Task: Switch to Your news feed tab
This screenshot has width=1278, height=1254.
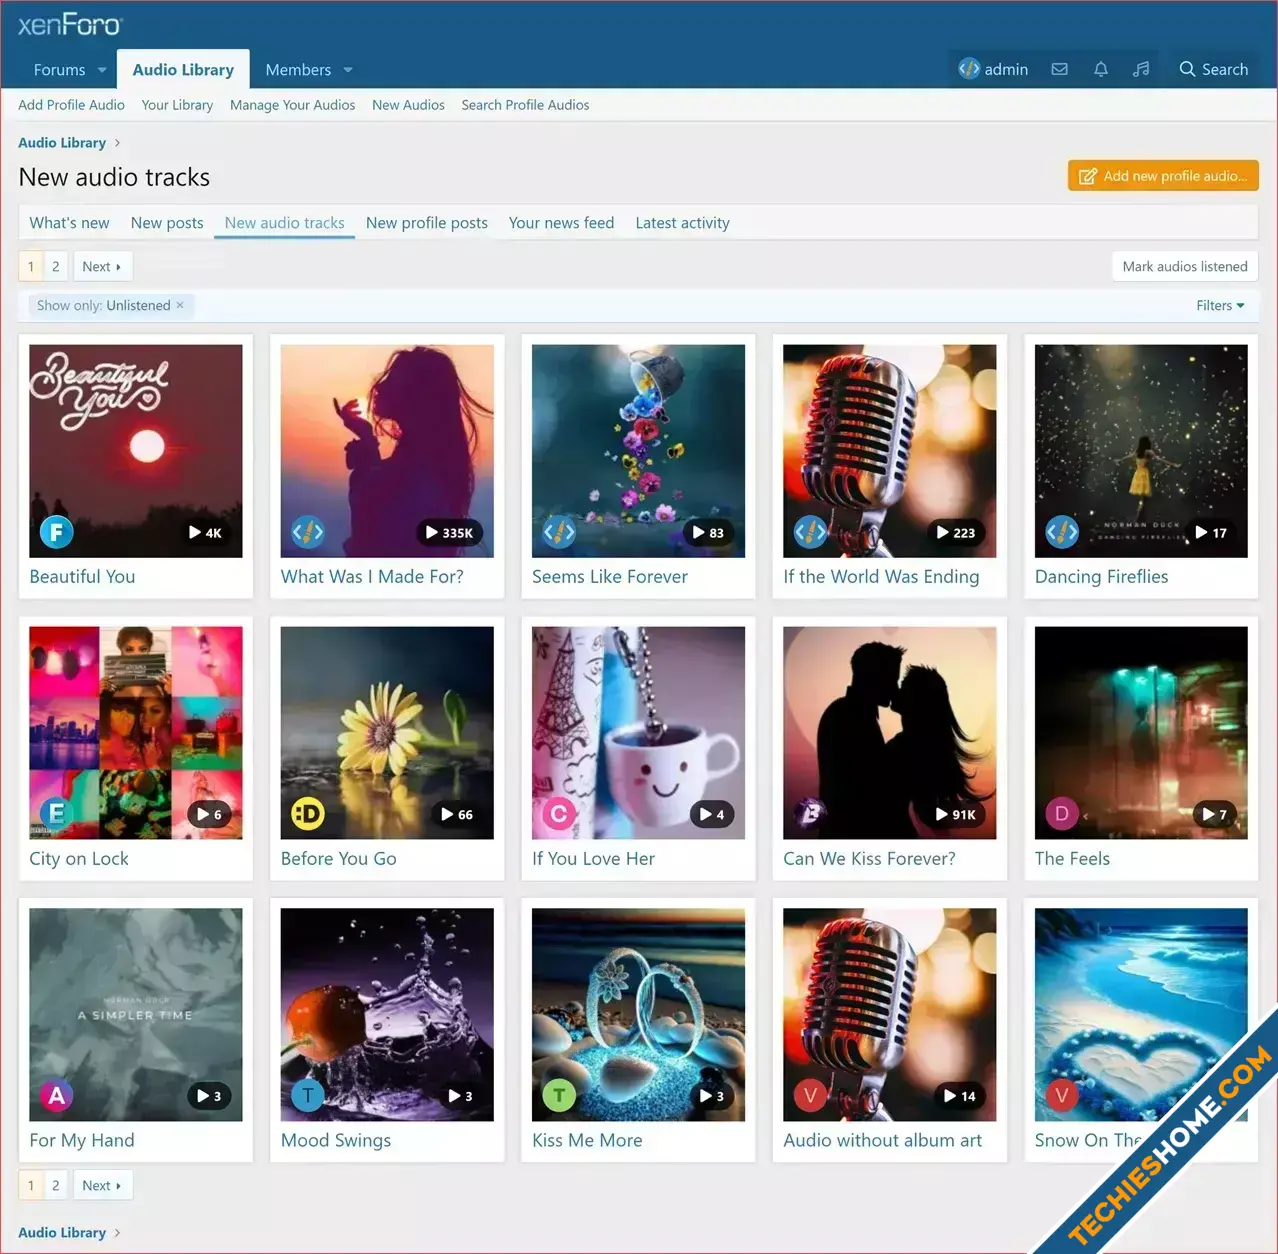Action: [x=561, y=223]
